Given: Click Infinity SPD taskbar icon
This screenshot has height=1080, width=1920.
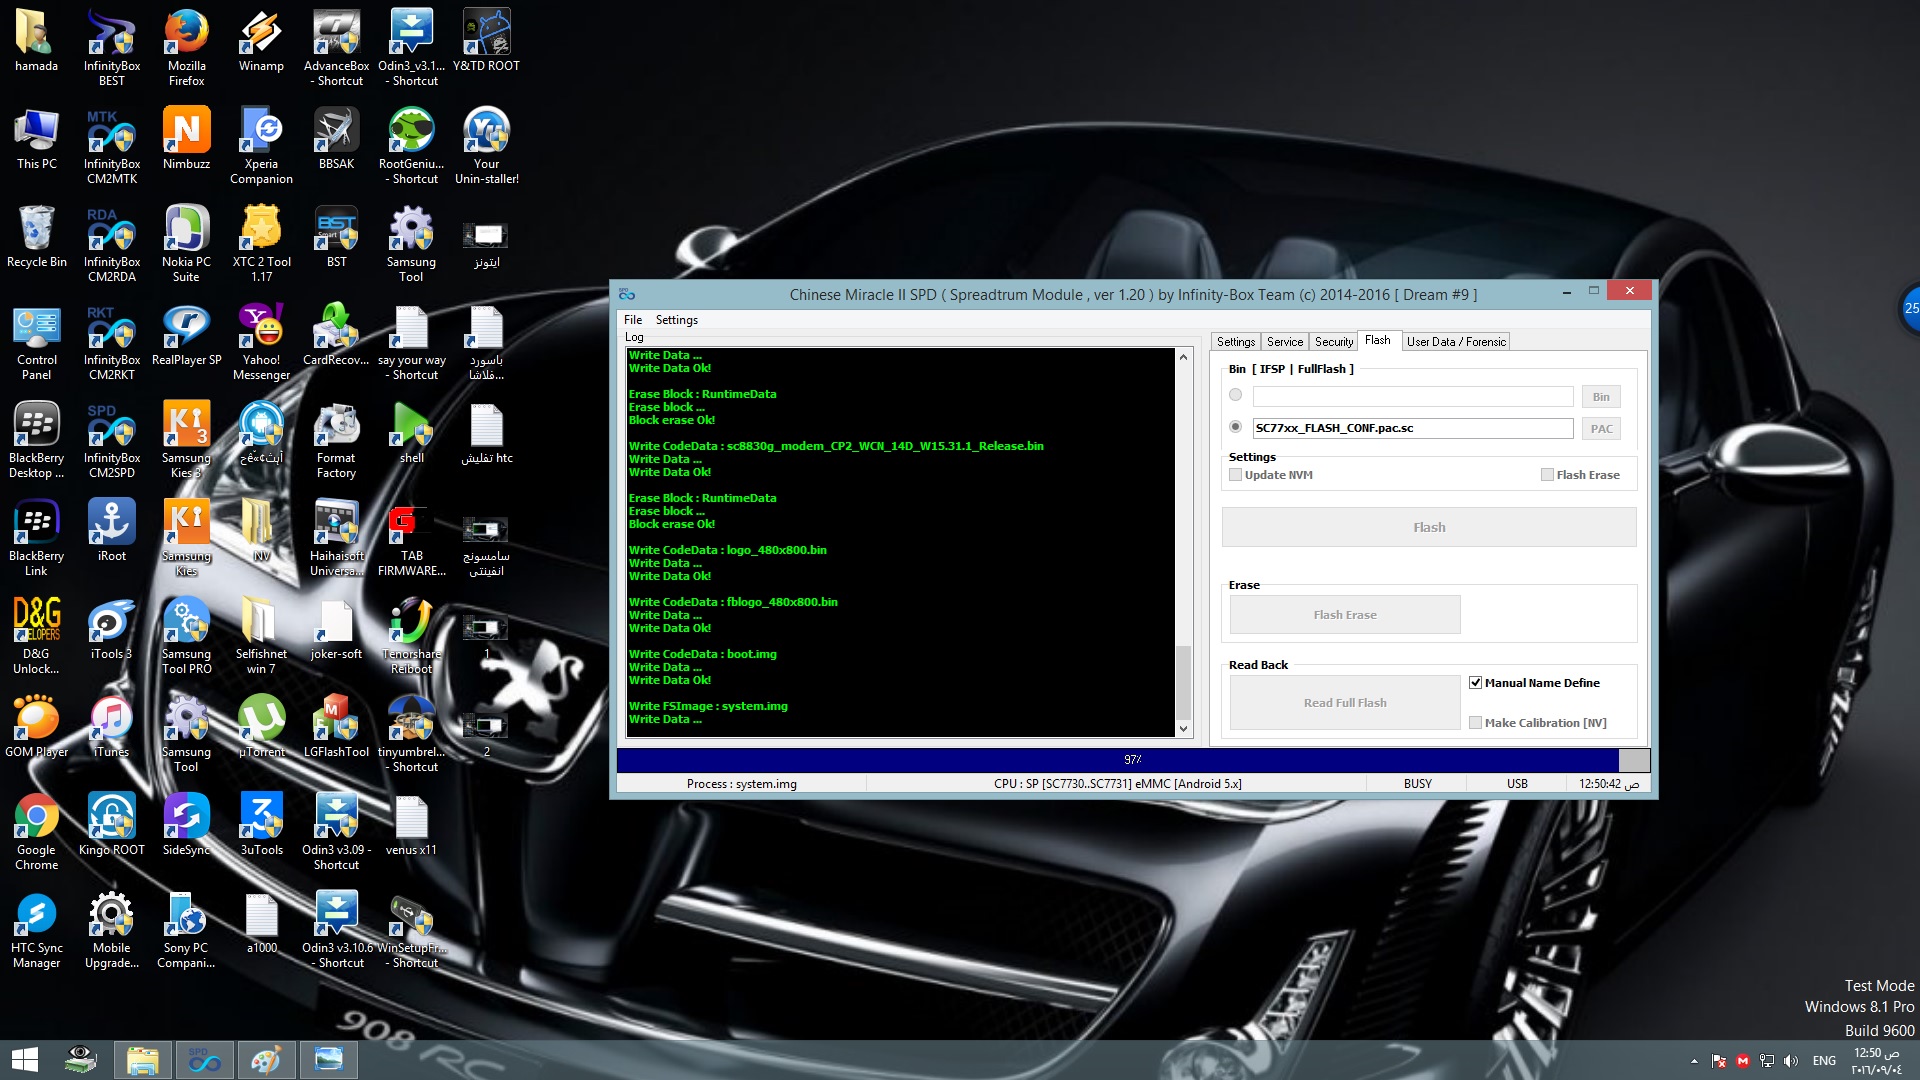Looking at the screenshot, I should pos(204,1060).
